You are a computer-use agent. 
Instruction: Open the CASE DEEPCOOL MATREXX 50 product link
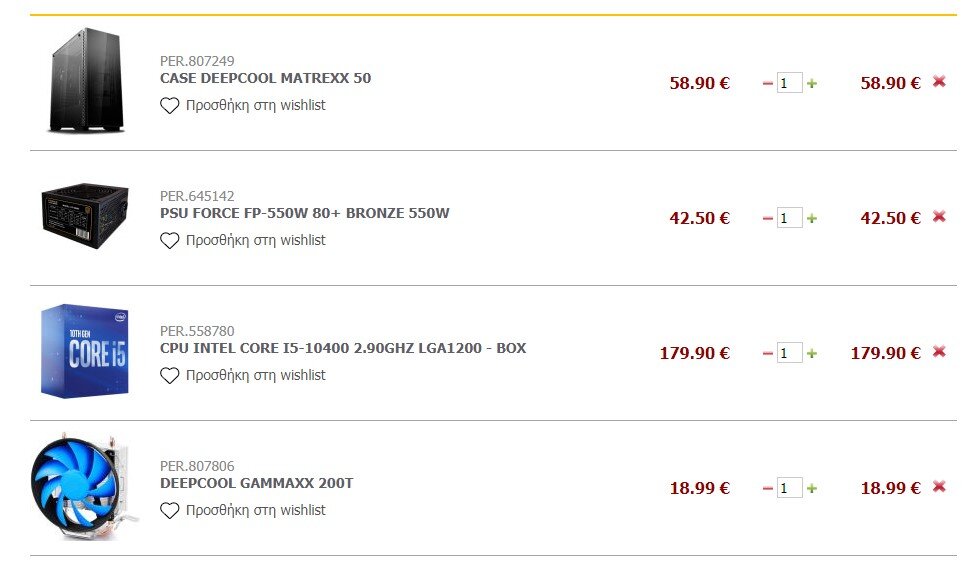click(265, 78)
